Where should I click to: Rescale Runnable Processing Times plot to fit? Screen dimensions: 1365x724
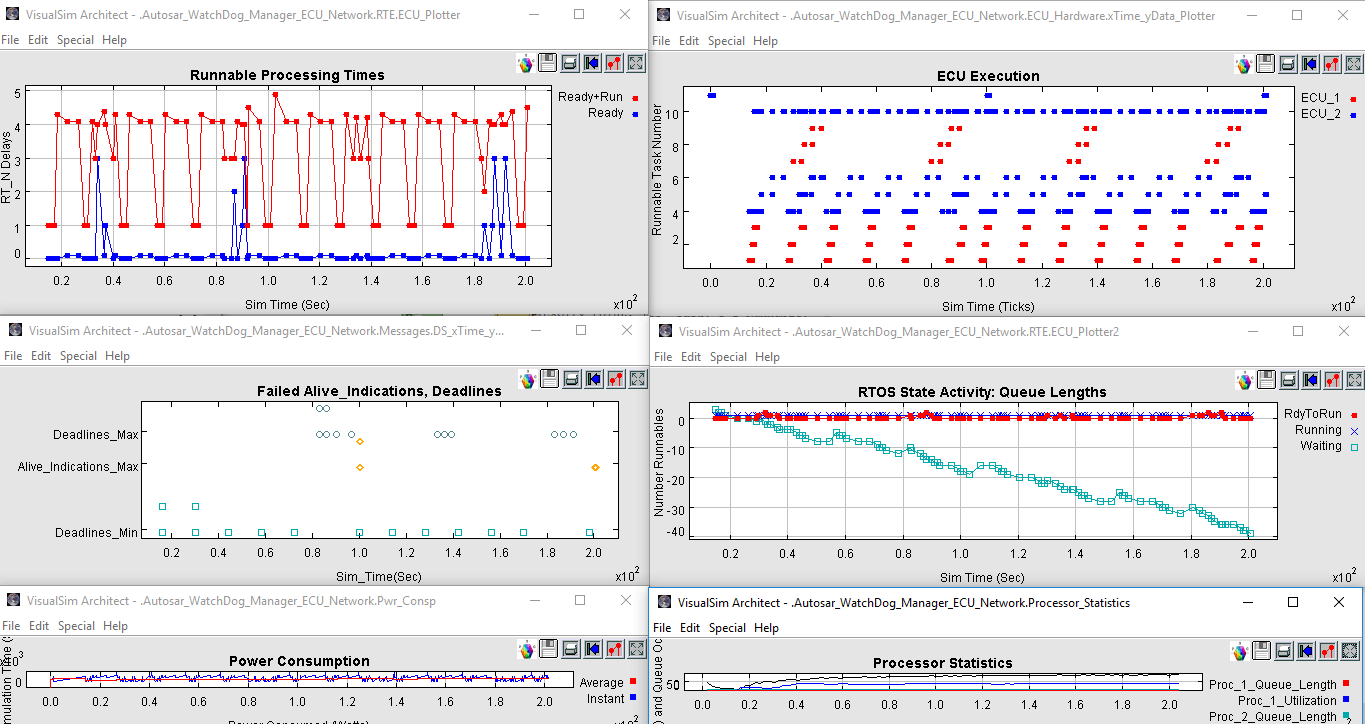coord(636,63)
